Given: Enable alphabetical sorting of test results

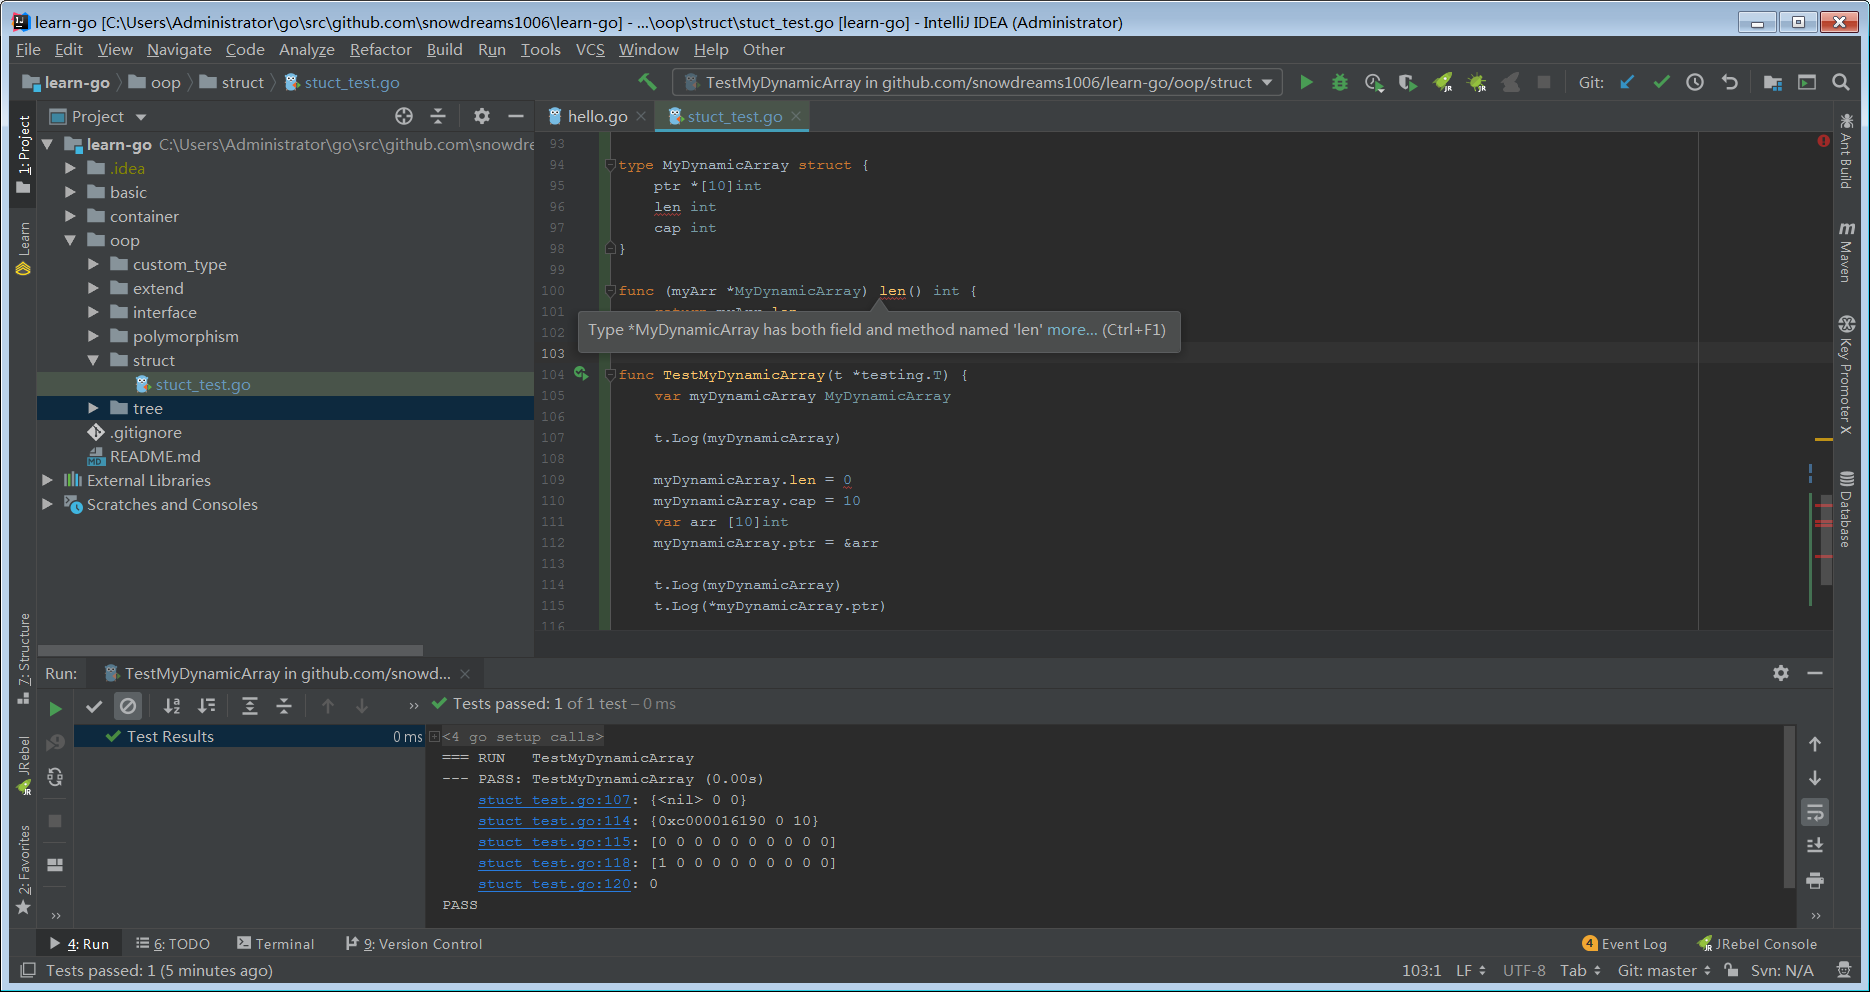Looking at the screenshot, I should [171, 706].
